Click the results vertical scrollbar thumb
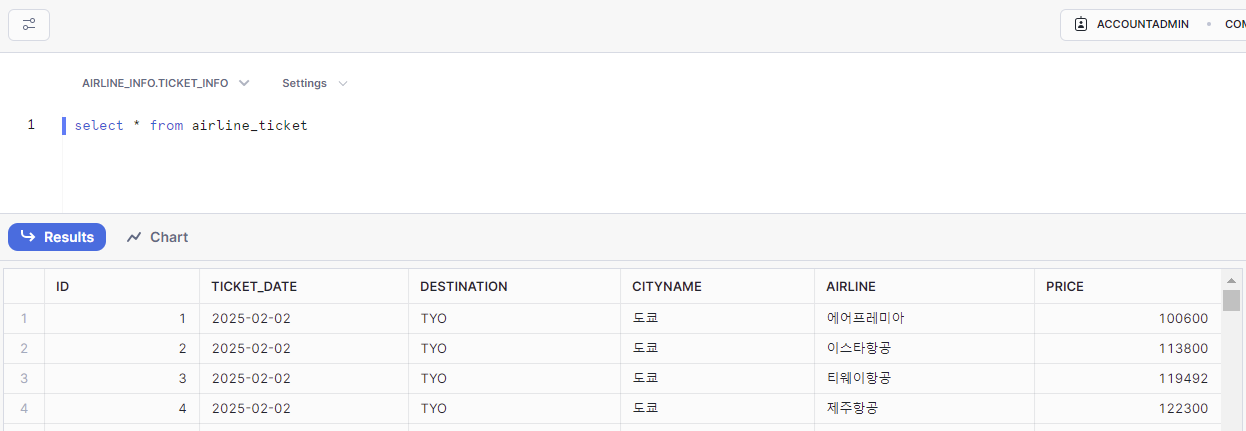Image resolution: width=1246 pixels, height=431 pixels. [x=1232, y=300]
